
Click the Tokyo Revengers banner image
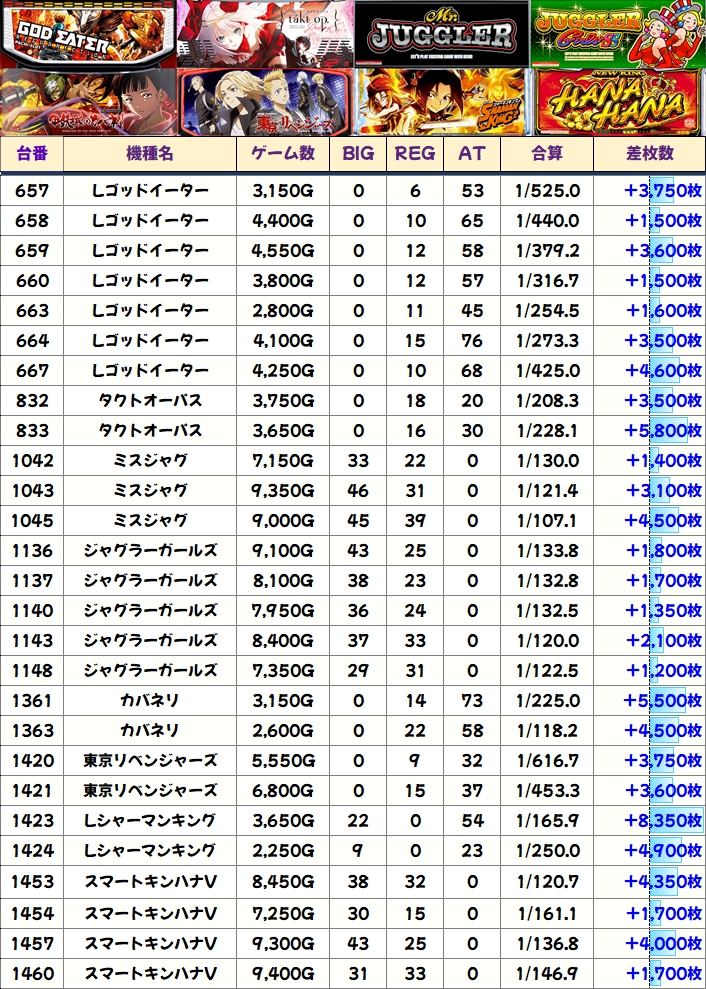(x=266, y=102)
